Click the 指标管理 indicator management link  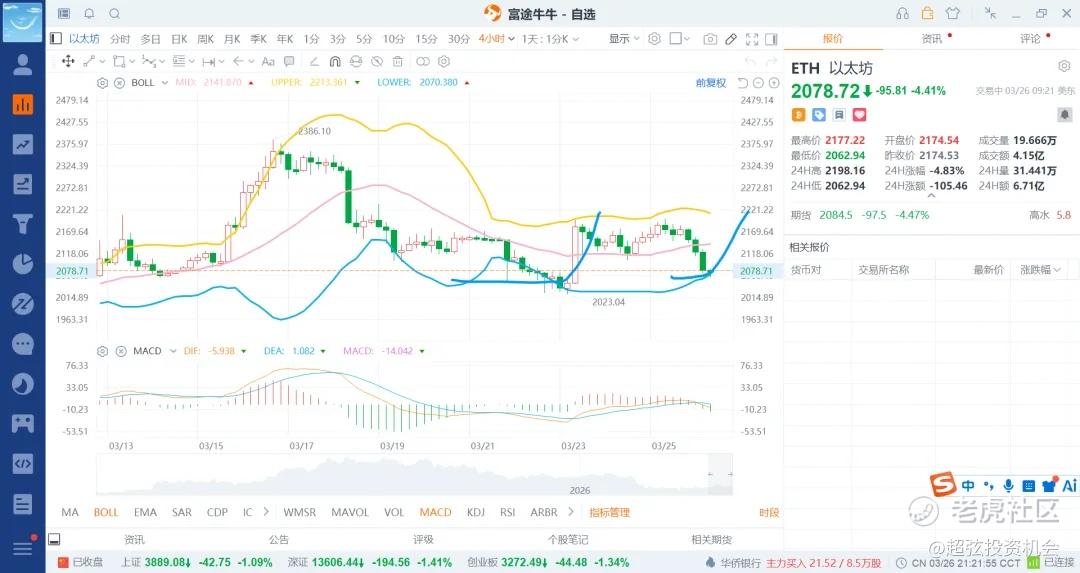pos(609,512)
